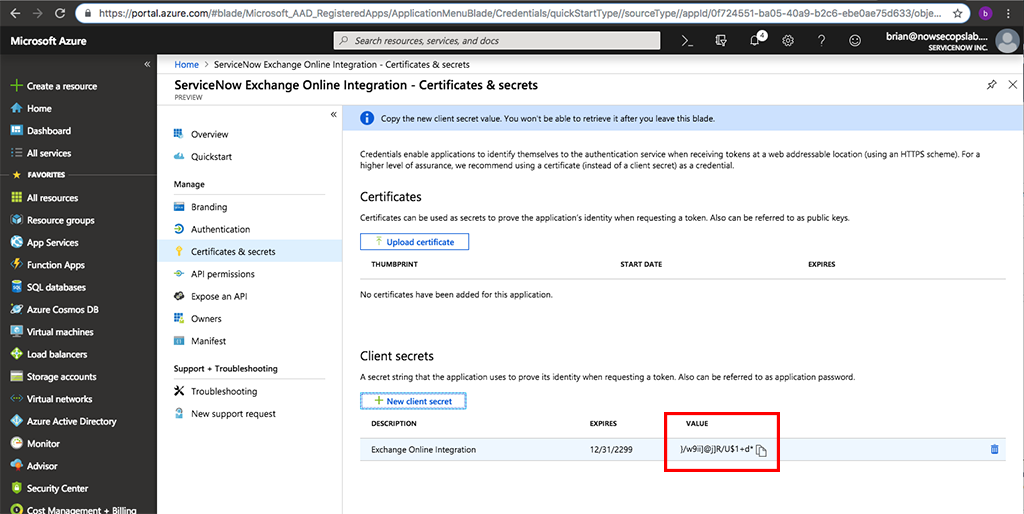Open Branding settings
Viewport: 1024px width, 514px height.
[200, 207]
